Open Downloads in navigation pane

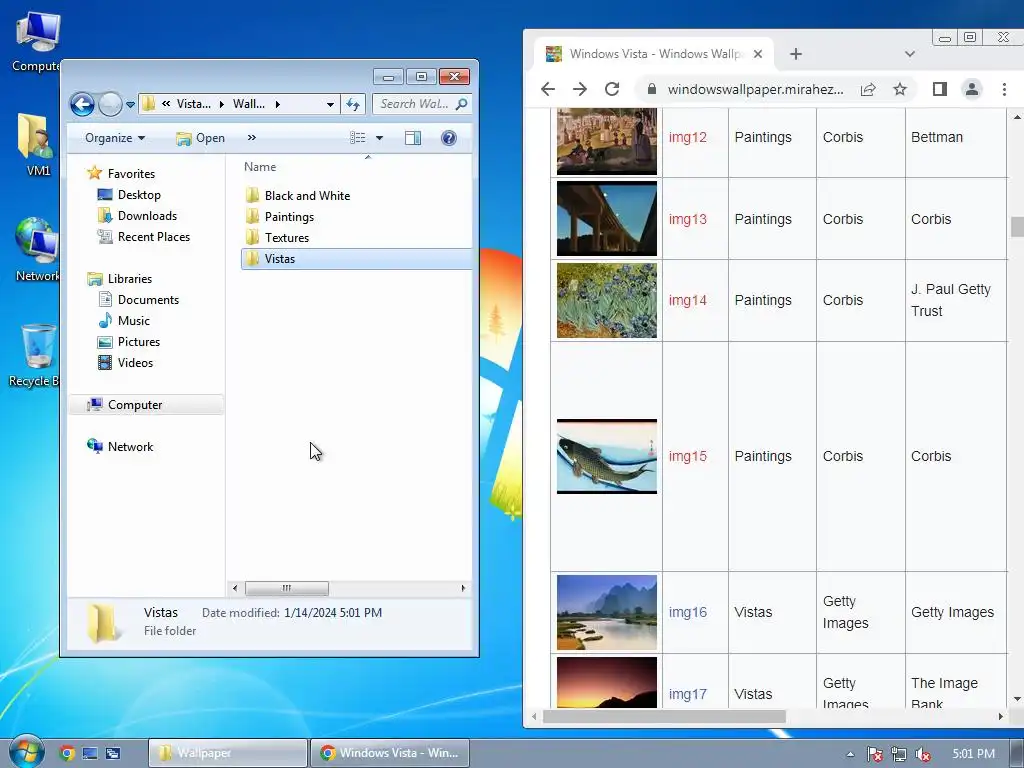point(147,216)
